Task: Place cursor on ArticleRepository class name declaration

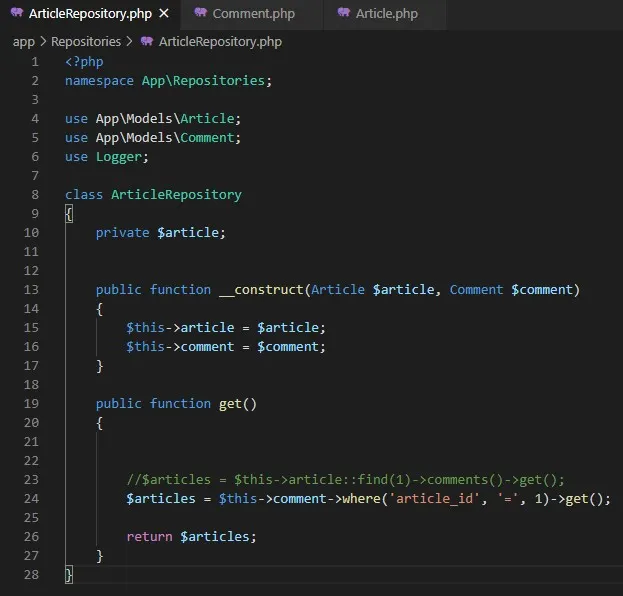Action: pyautogui.click(x=176, y=195)
